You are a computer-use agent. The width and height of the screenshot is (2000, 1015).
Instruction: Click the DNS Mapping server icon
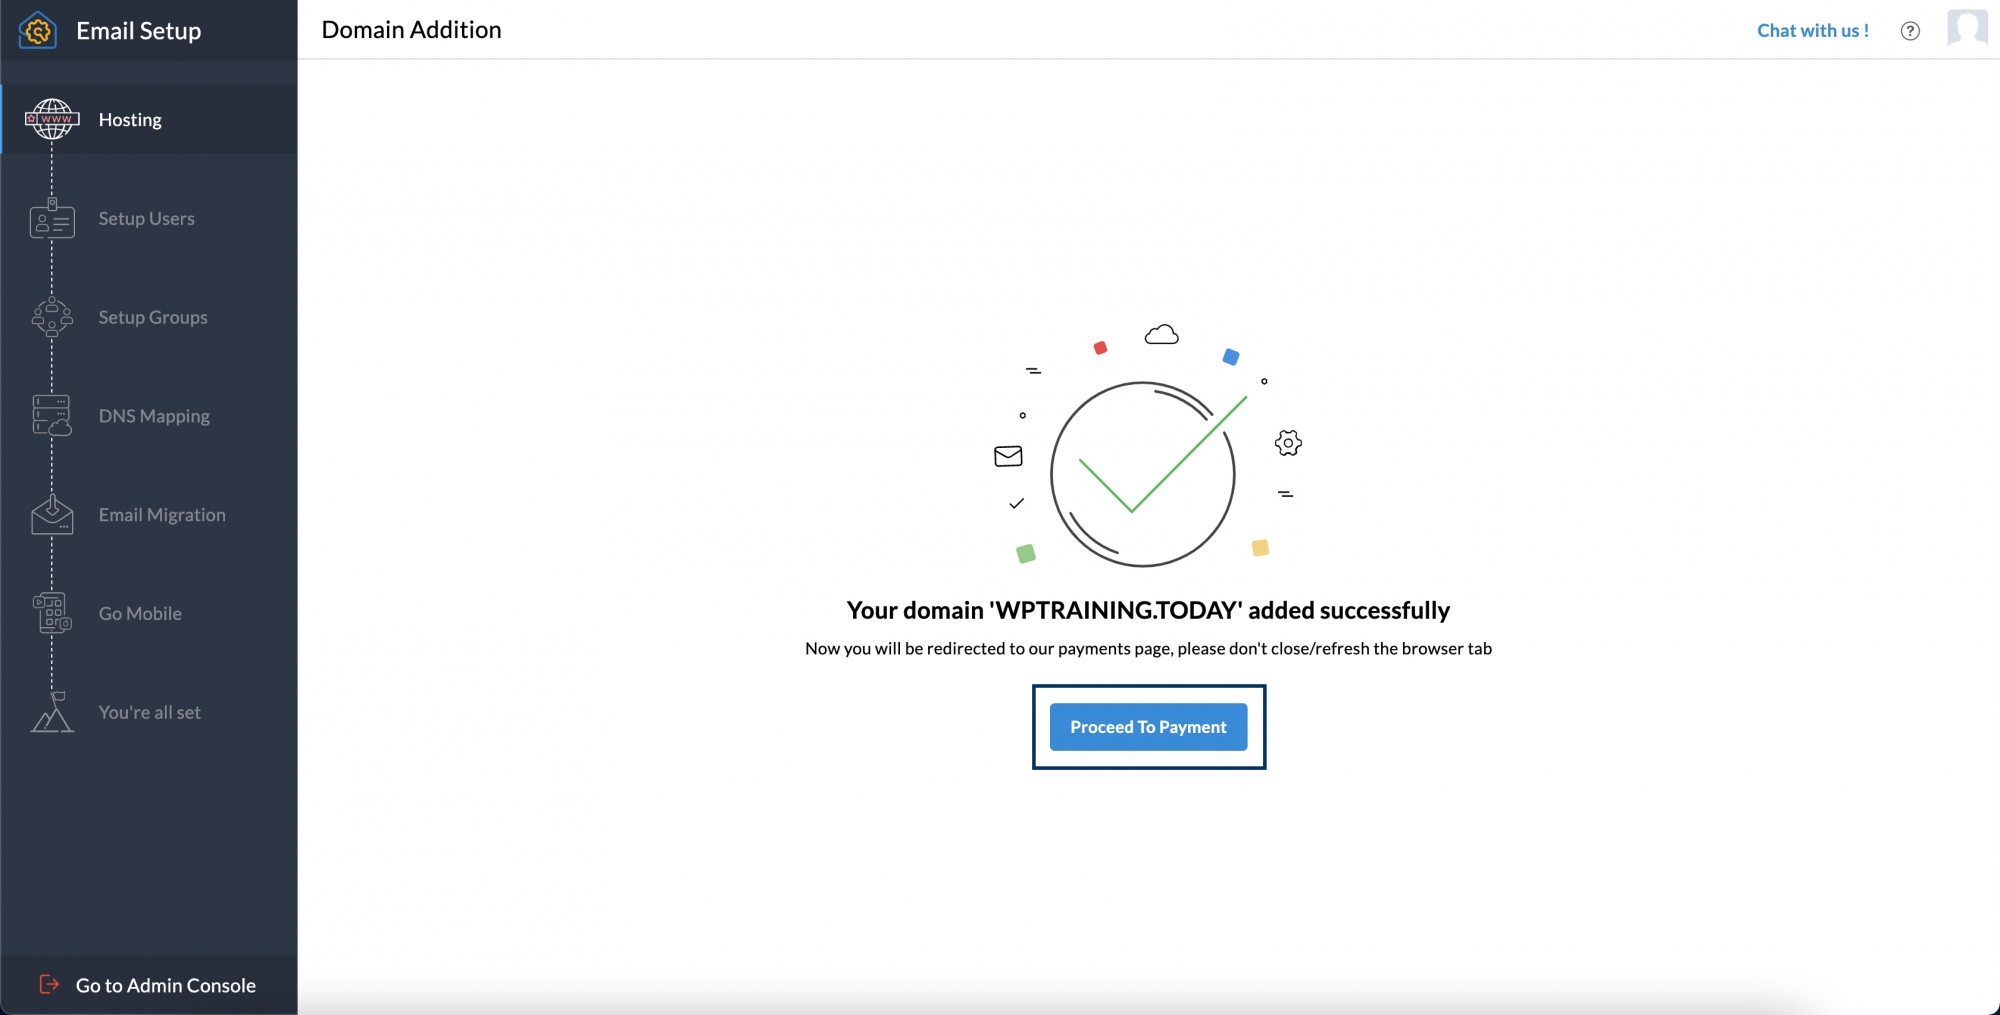tap(52, 416)
